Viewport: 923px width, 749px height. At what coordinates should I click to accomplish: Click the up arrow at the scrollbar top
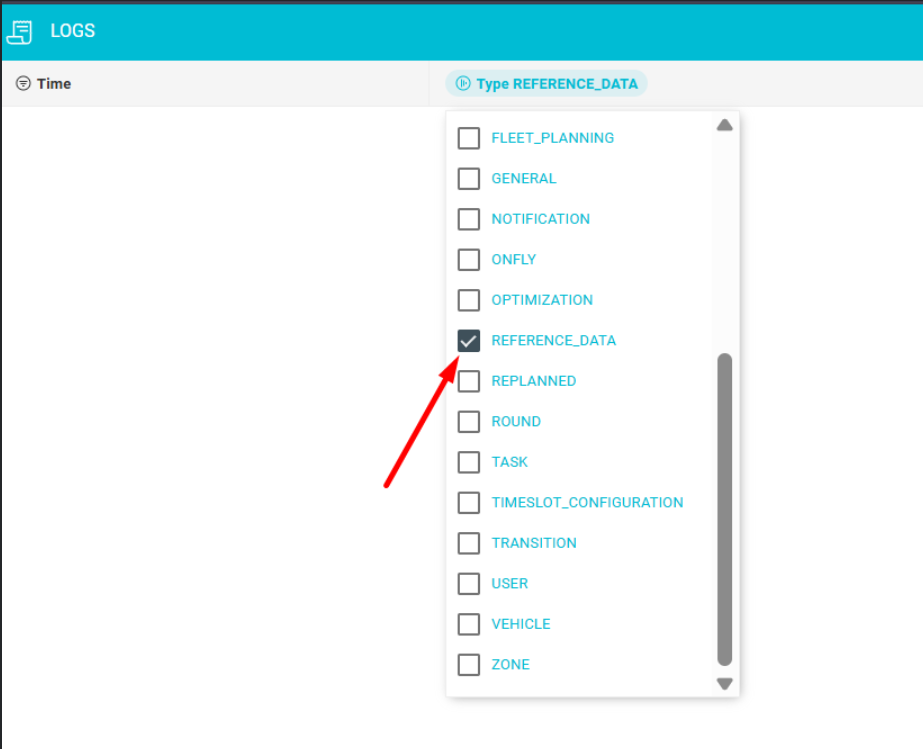coord(724,124)
